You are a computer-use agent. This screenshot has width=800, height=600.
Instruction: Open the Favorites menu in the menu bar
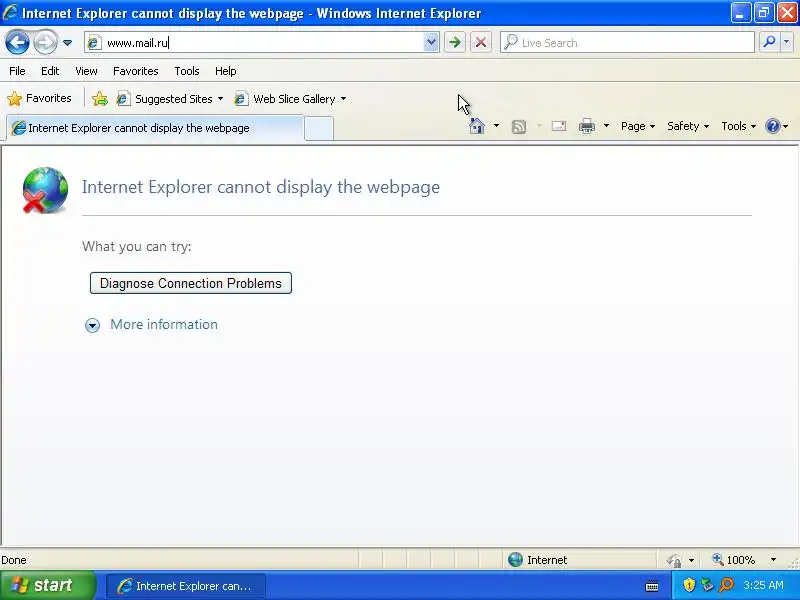click(136, 71)
